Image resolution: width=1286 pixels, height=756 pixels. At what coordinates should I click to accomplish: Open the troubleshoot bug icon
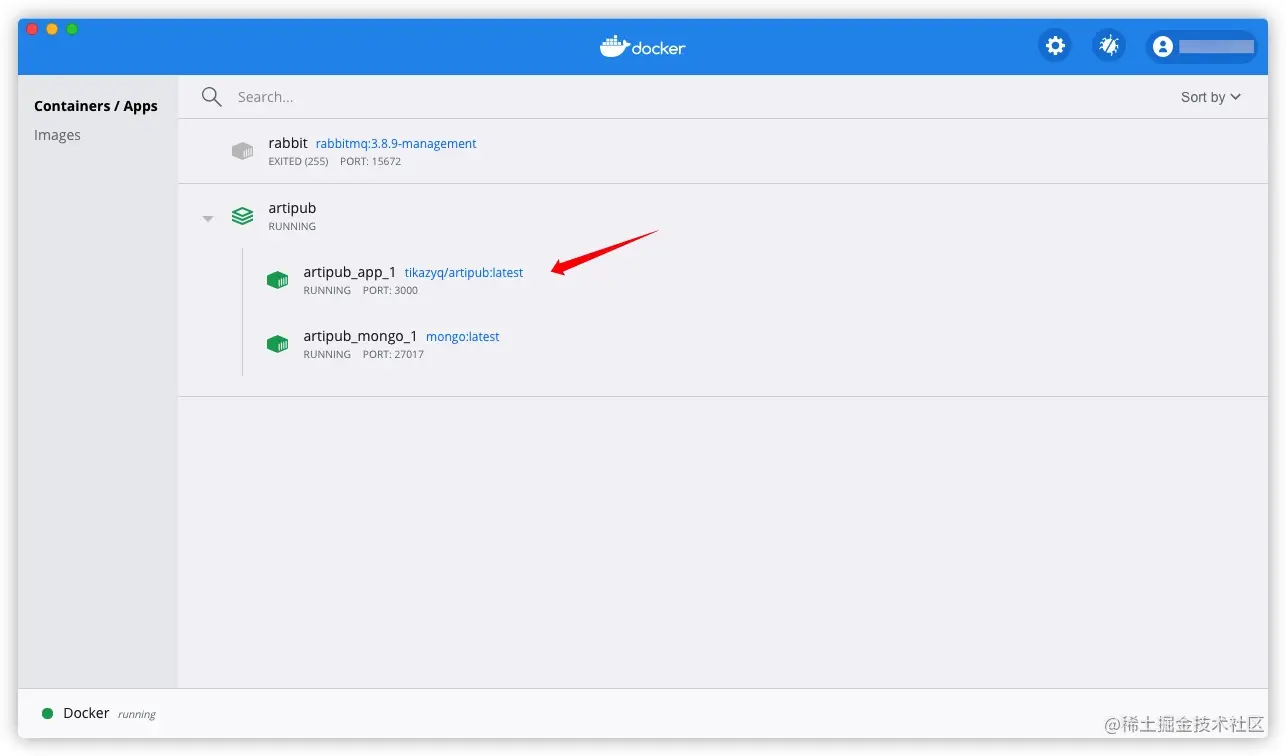tap(1109, 46)
